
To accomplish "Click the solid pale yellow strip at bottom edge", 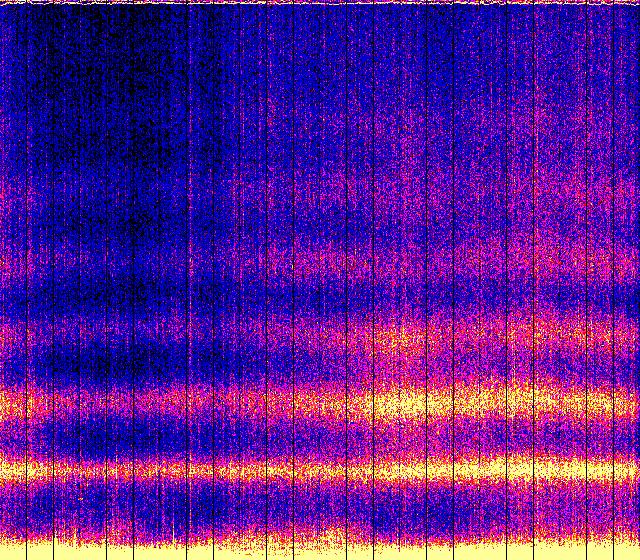I will (320, 551).
